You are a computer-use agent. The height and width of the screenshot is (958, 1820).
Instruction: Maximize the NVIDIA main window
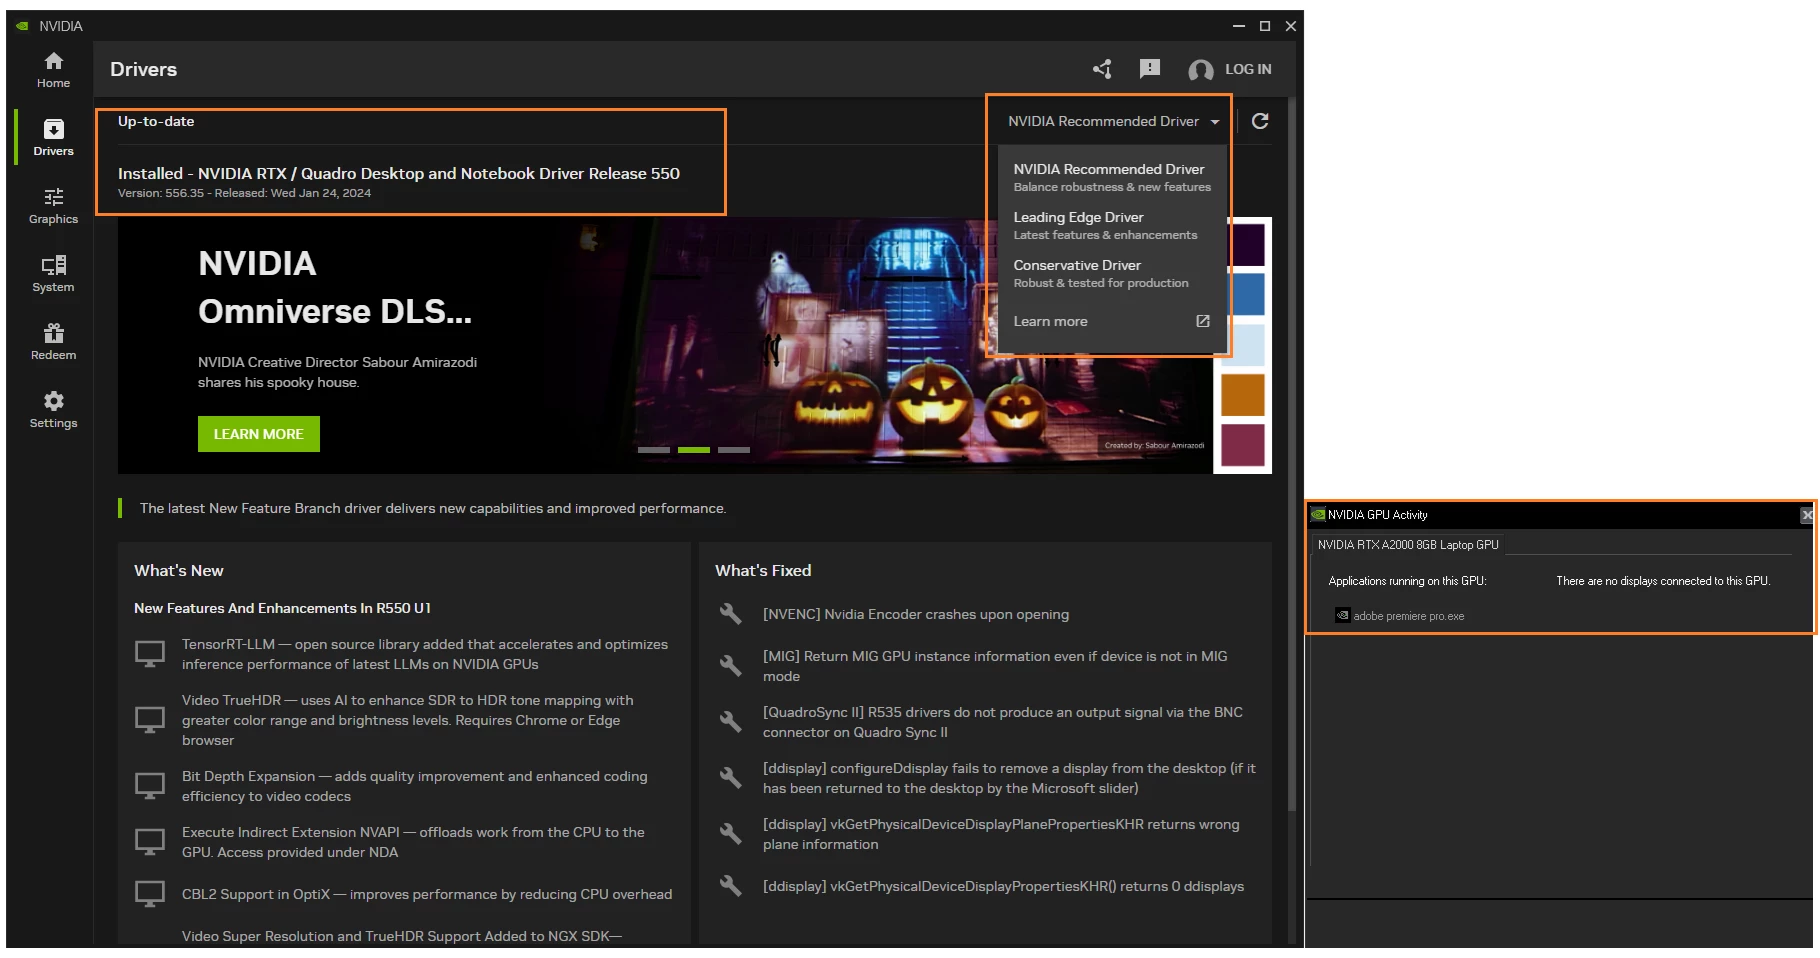pyautogui.click(x=1265, y=26)
